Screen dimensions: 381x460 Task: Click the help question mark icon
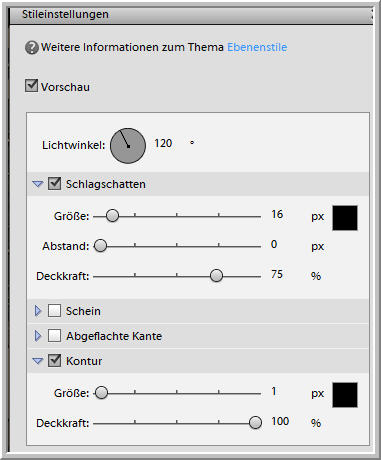click(x=32, y=48)
